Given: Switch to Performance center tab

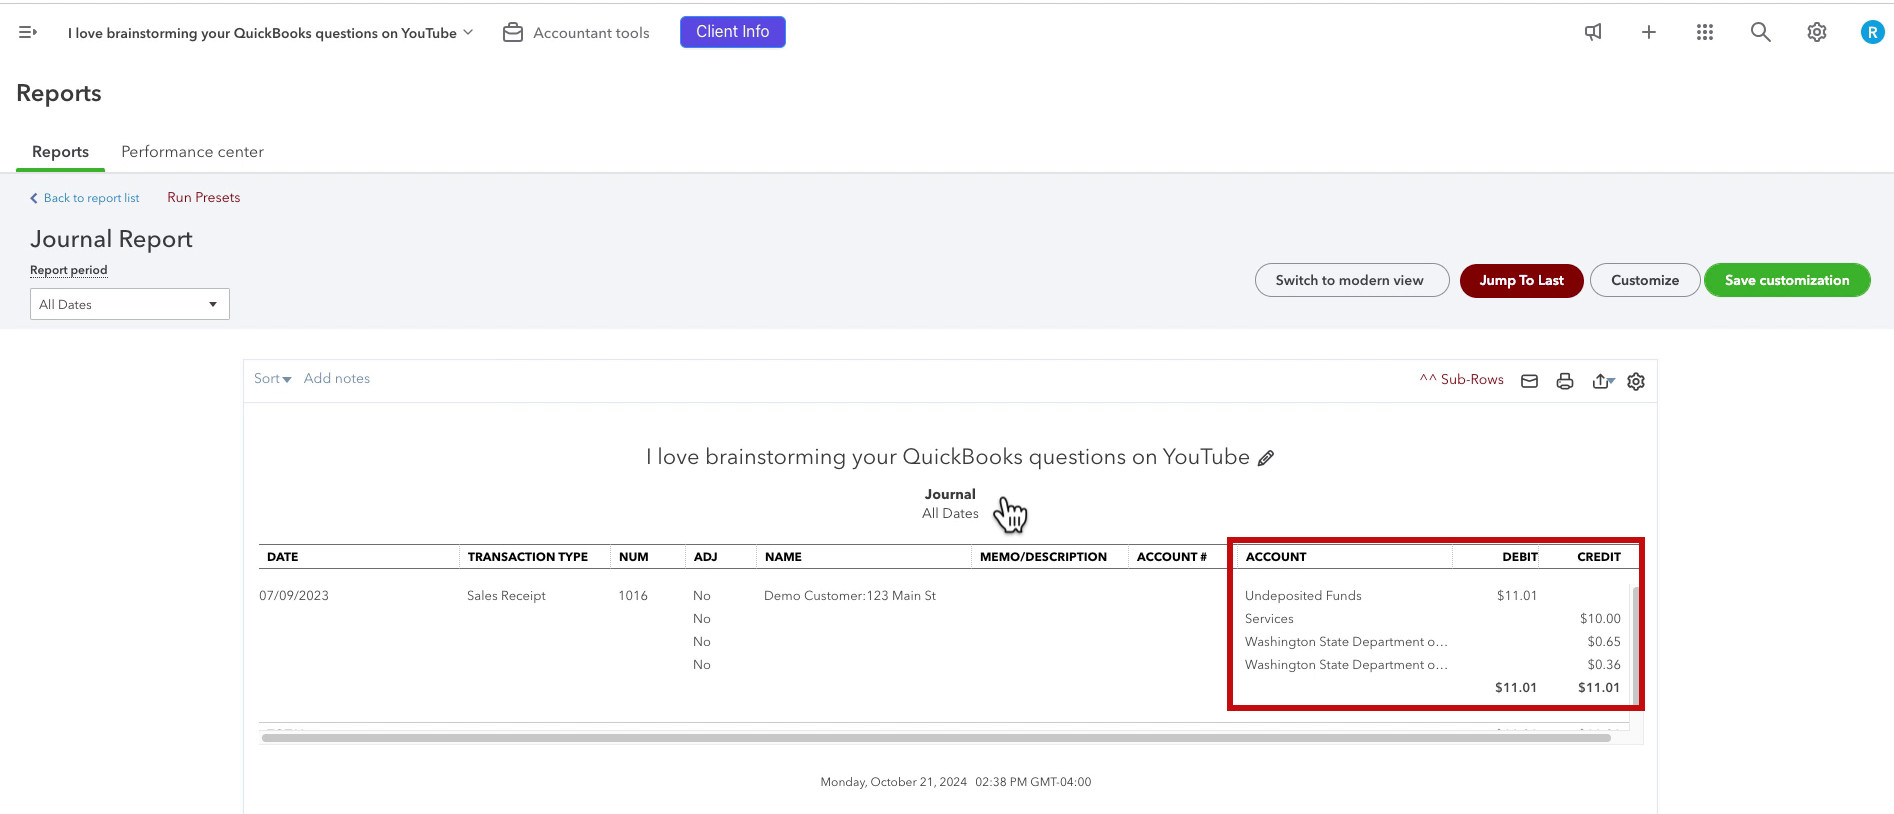Looking at the screenshot, I should 192,152.
